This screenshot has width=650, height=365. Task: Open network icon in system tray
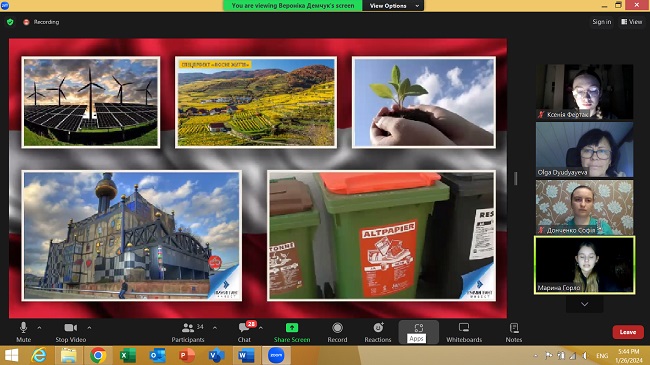pyautogui.click(x=572, y=355)
